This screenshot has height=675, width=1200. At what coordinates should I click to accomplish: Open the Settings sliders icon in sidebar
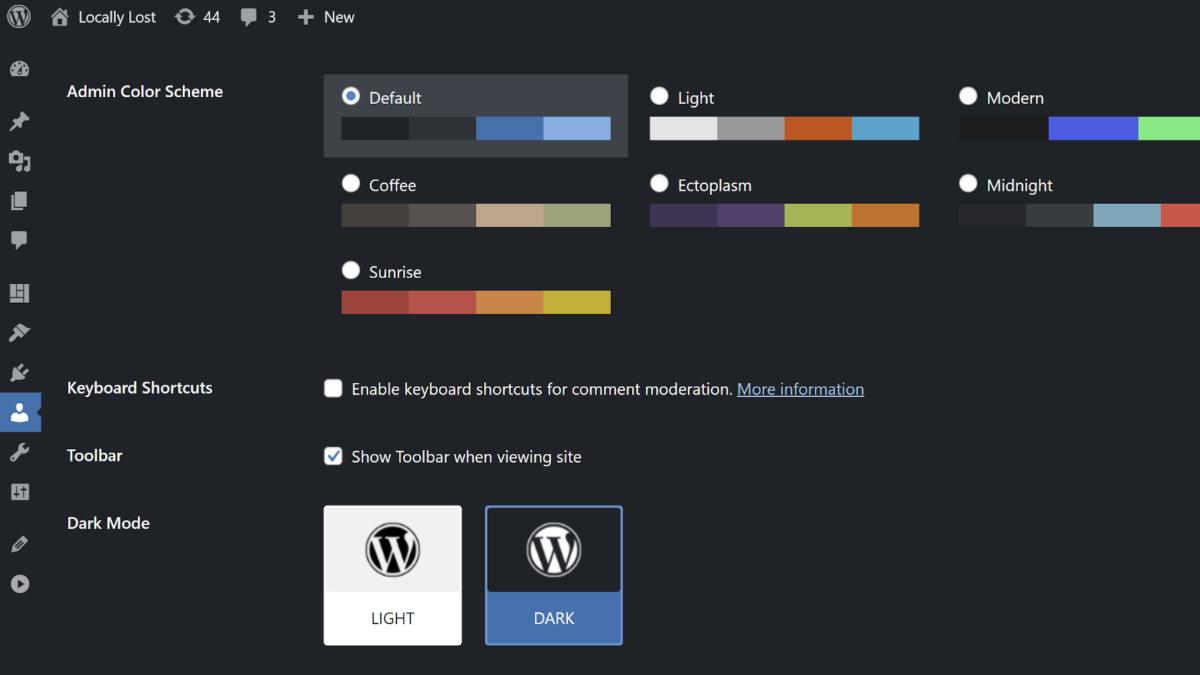[x=19, y=492]
